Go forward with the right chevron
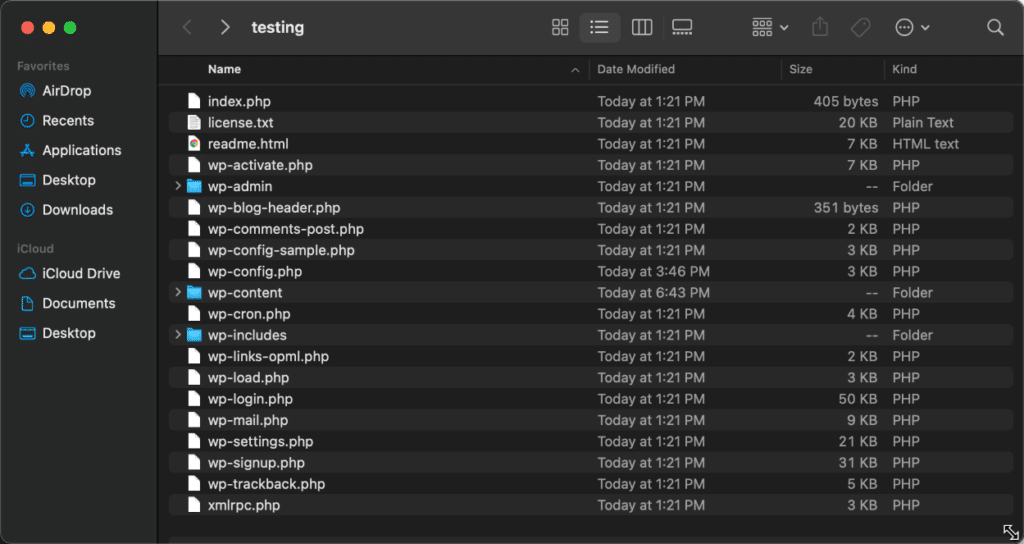This screenshot has height=544, width=1024. (225, 27)
